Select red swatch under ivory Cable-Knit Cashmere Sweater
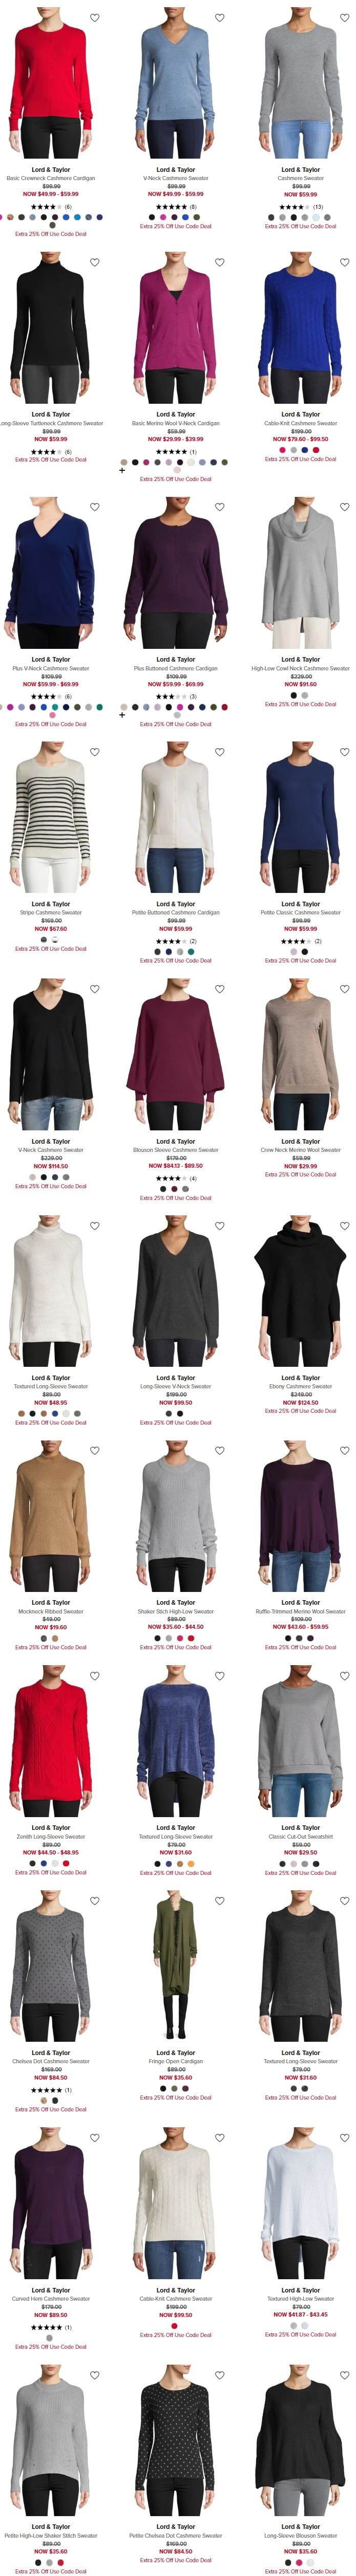 [x=175, y=2326]
